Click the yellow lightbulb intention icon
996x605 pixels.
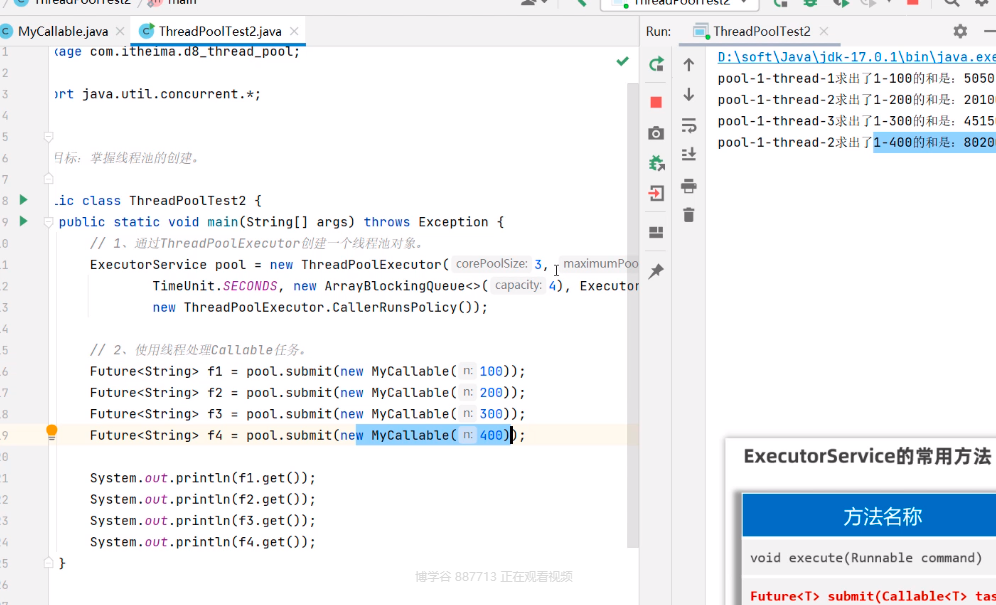coord(51,432)
